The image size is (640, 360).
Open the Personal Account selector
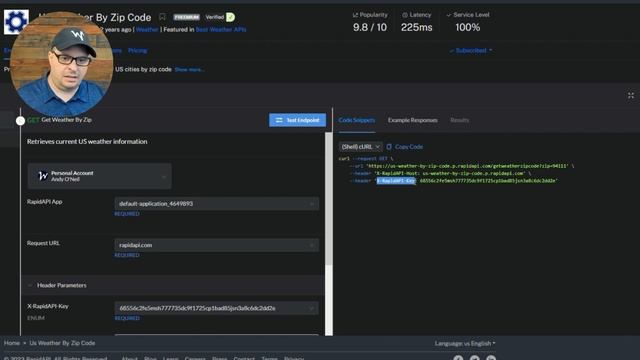[100, 176]
